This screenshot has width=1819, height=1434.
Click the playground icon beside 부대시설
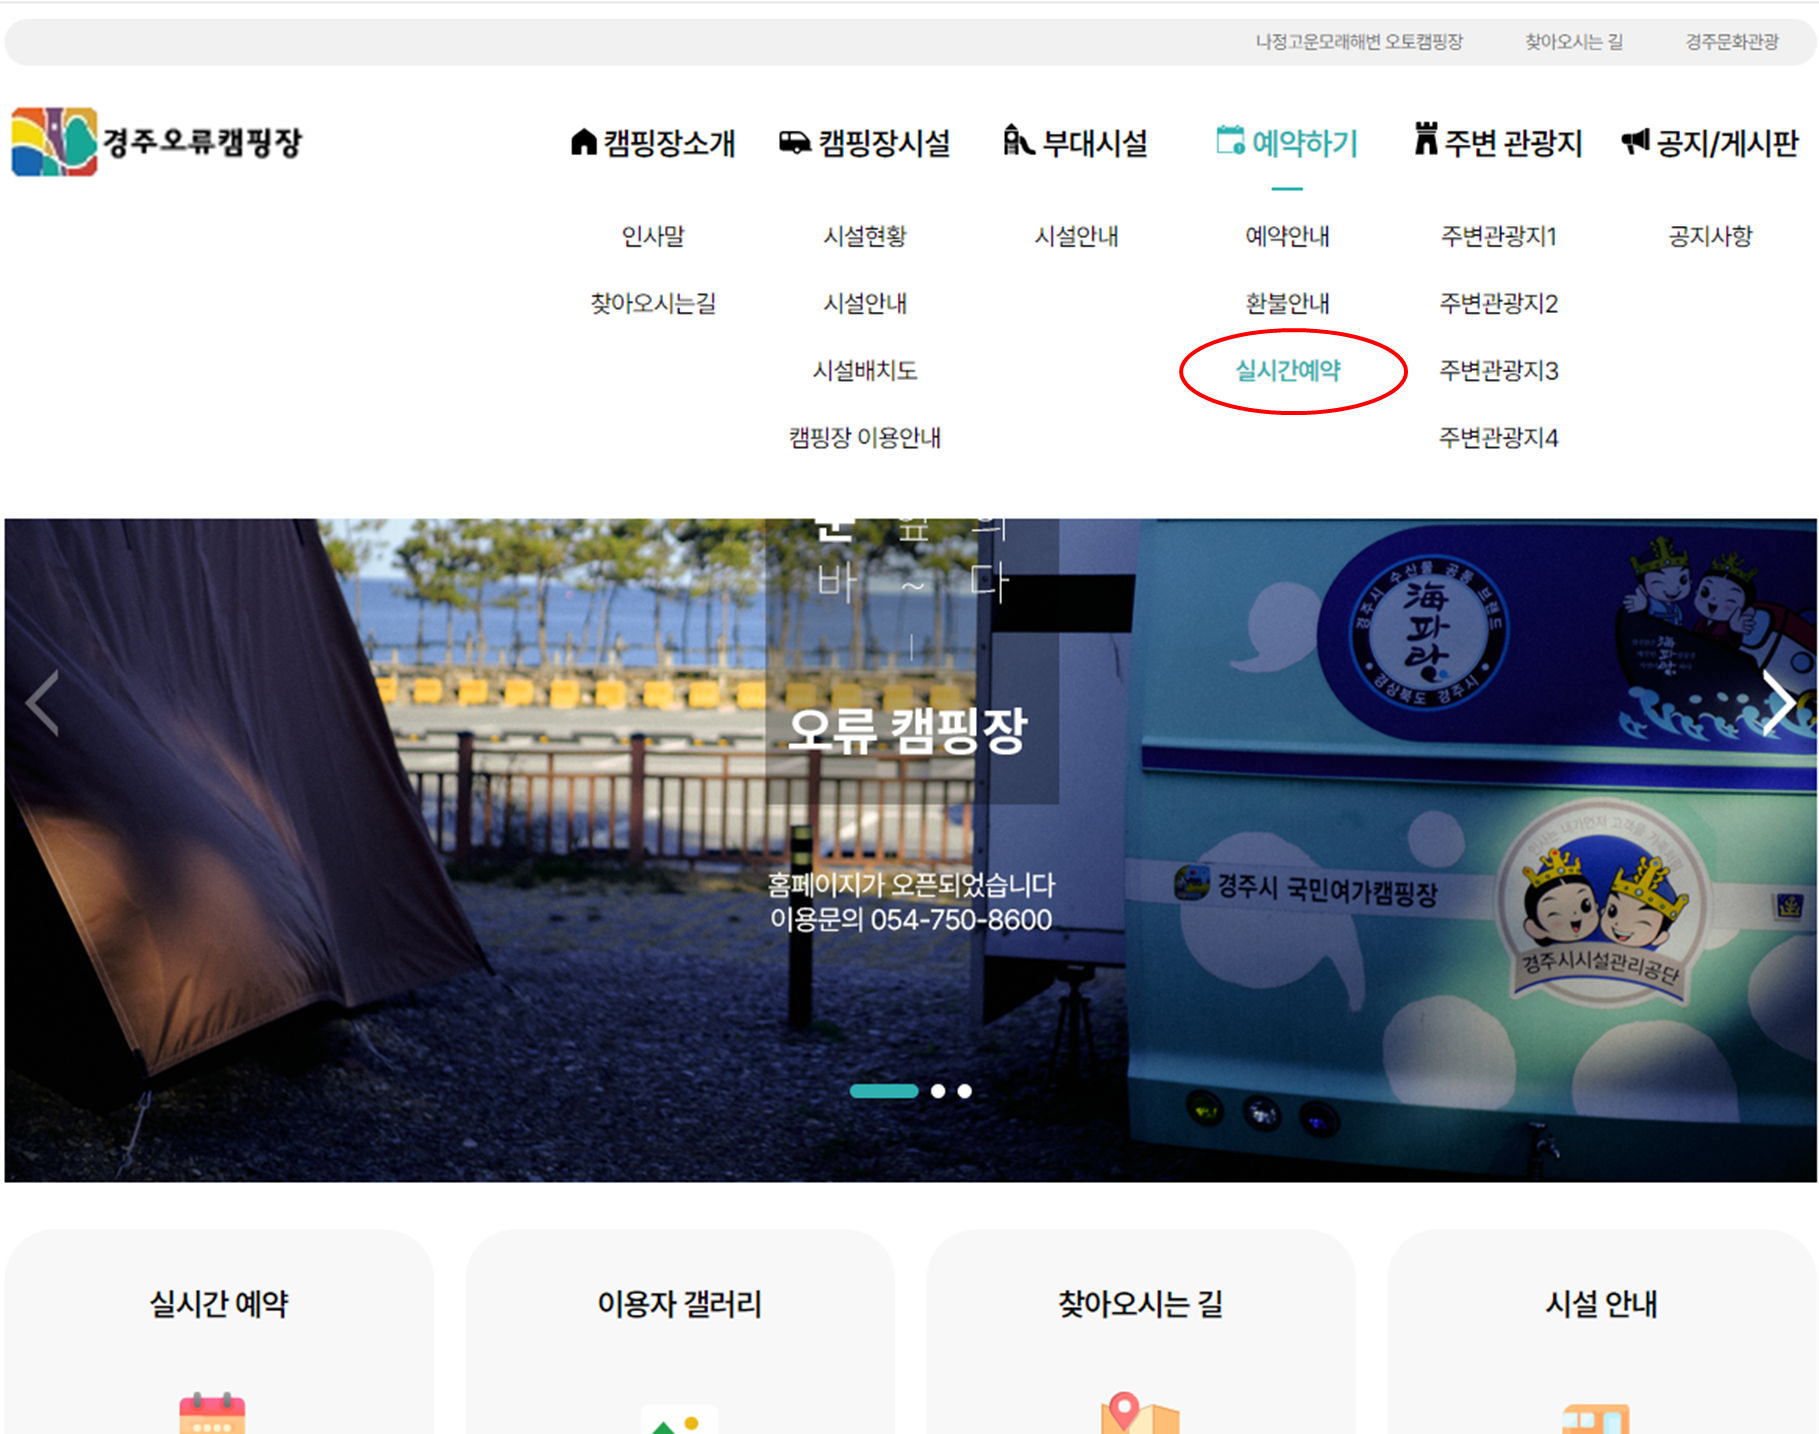pyautogui.click(x=1017, y=141)
